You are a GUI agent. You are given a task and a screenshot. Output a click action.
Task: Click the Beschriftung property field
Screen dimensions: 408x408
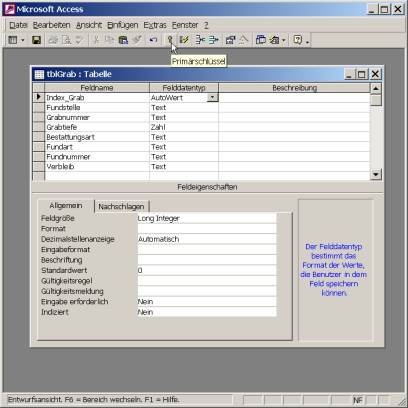click(x=207, y=260)
